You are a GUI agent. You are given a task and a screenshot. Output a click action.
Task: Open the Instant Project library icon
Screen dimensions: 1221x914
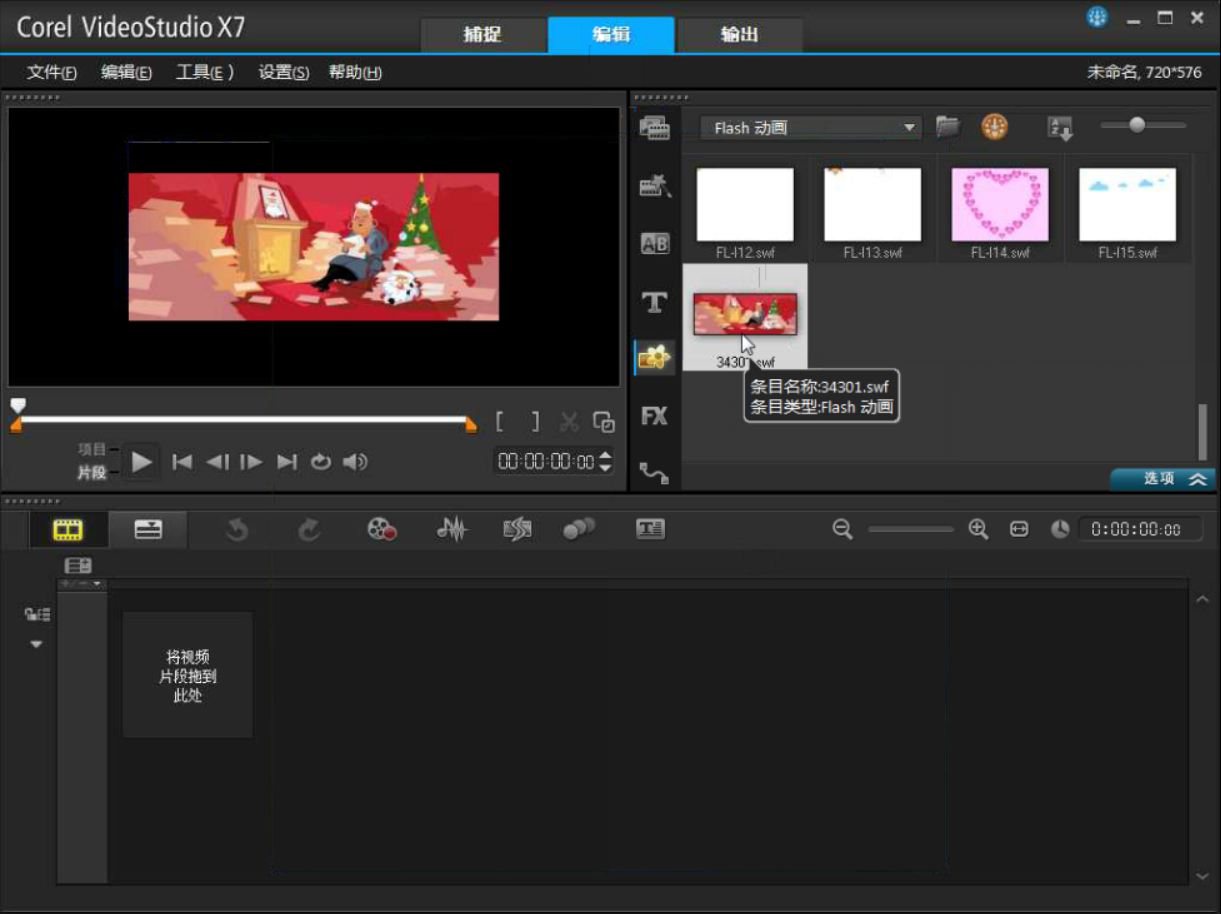[655, 185]
